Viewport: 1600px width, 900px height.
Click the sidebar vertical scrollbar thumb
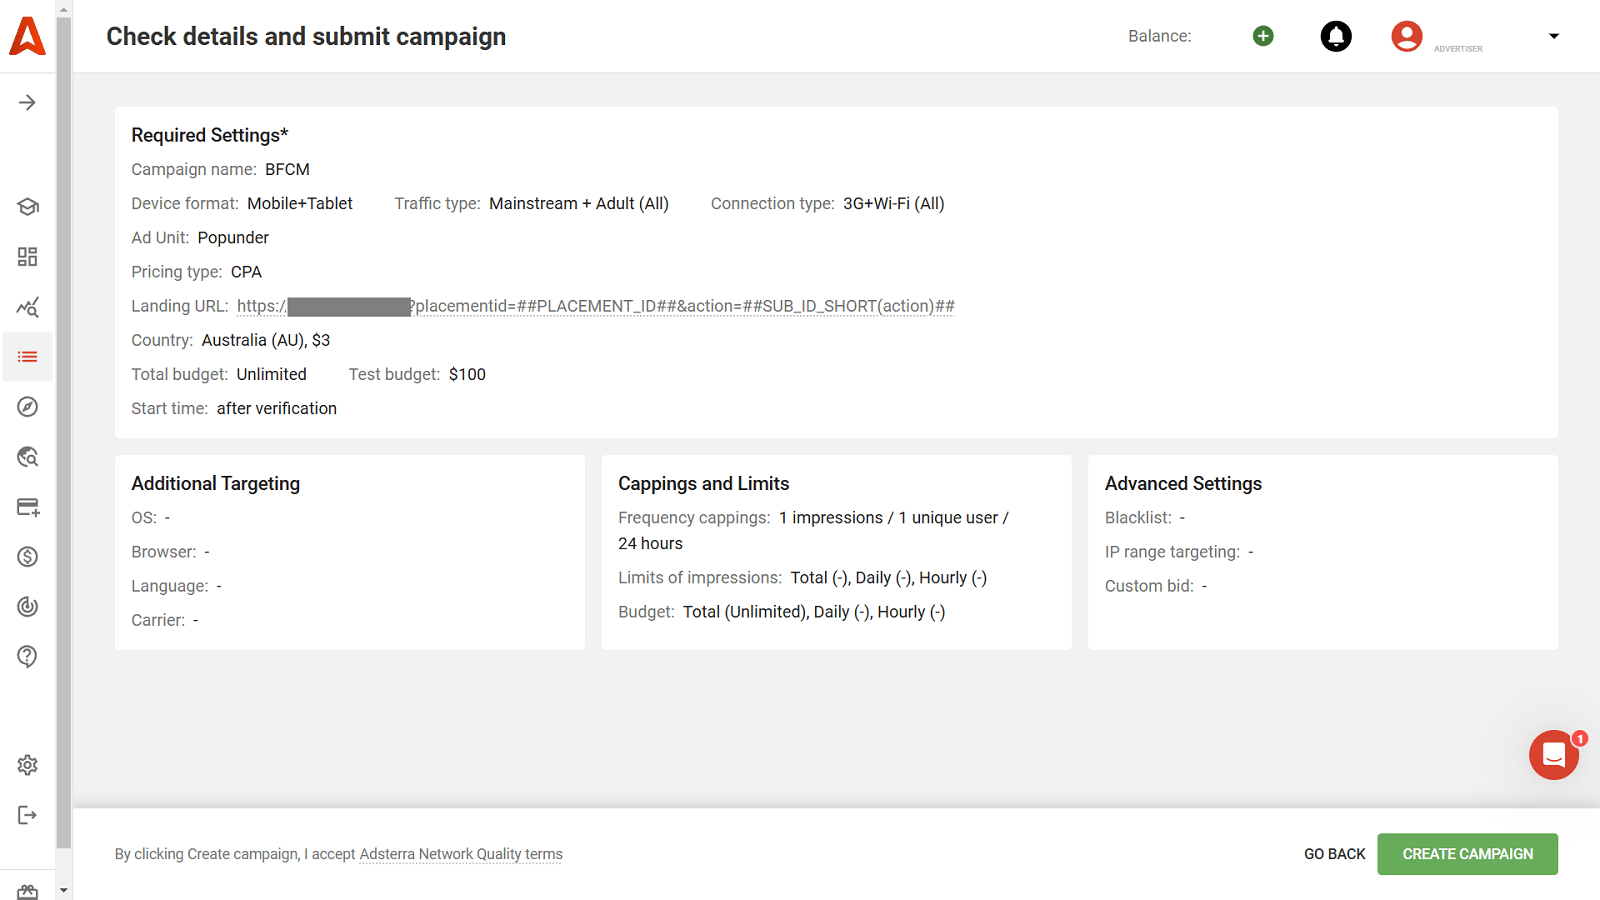point(64,432)
